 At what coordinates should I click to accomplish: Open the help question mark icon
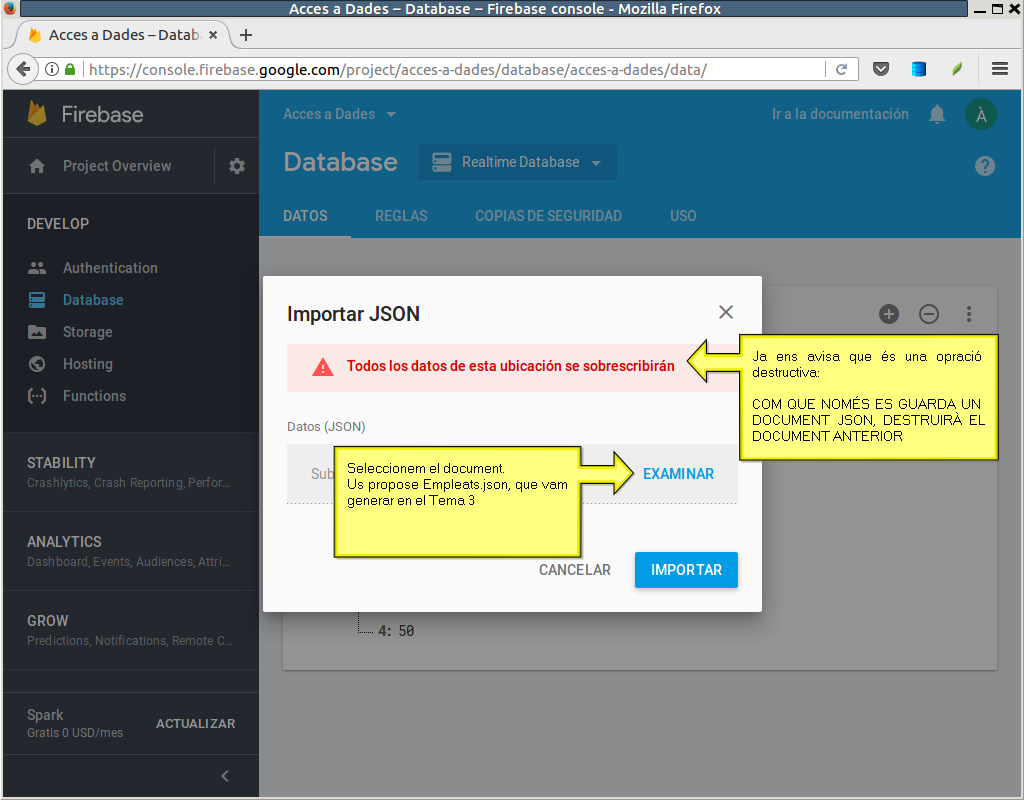(x=985, y=166)
